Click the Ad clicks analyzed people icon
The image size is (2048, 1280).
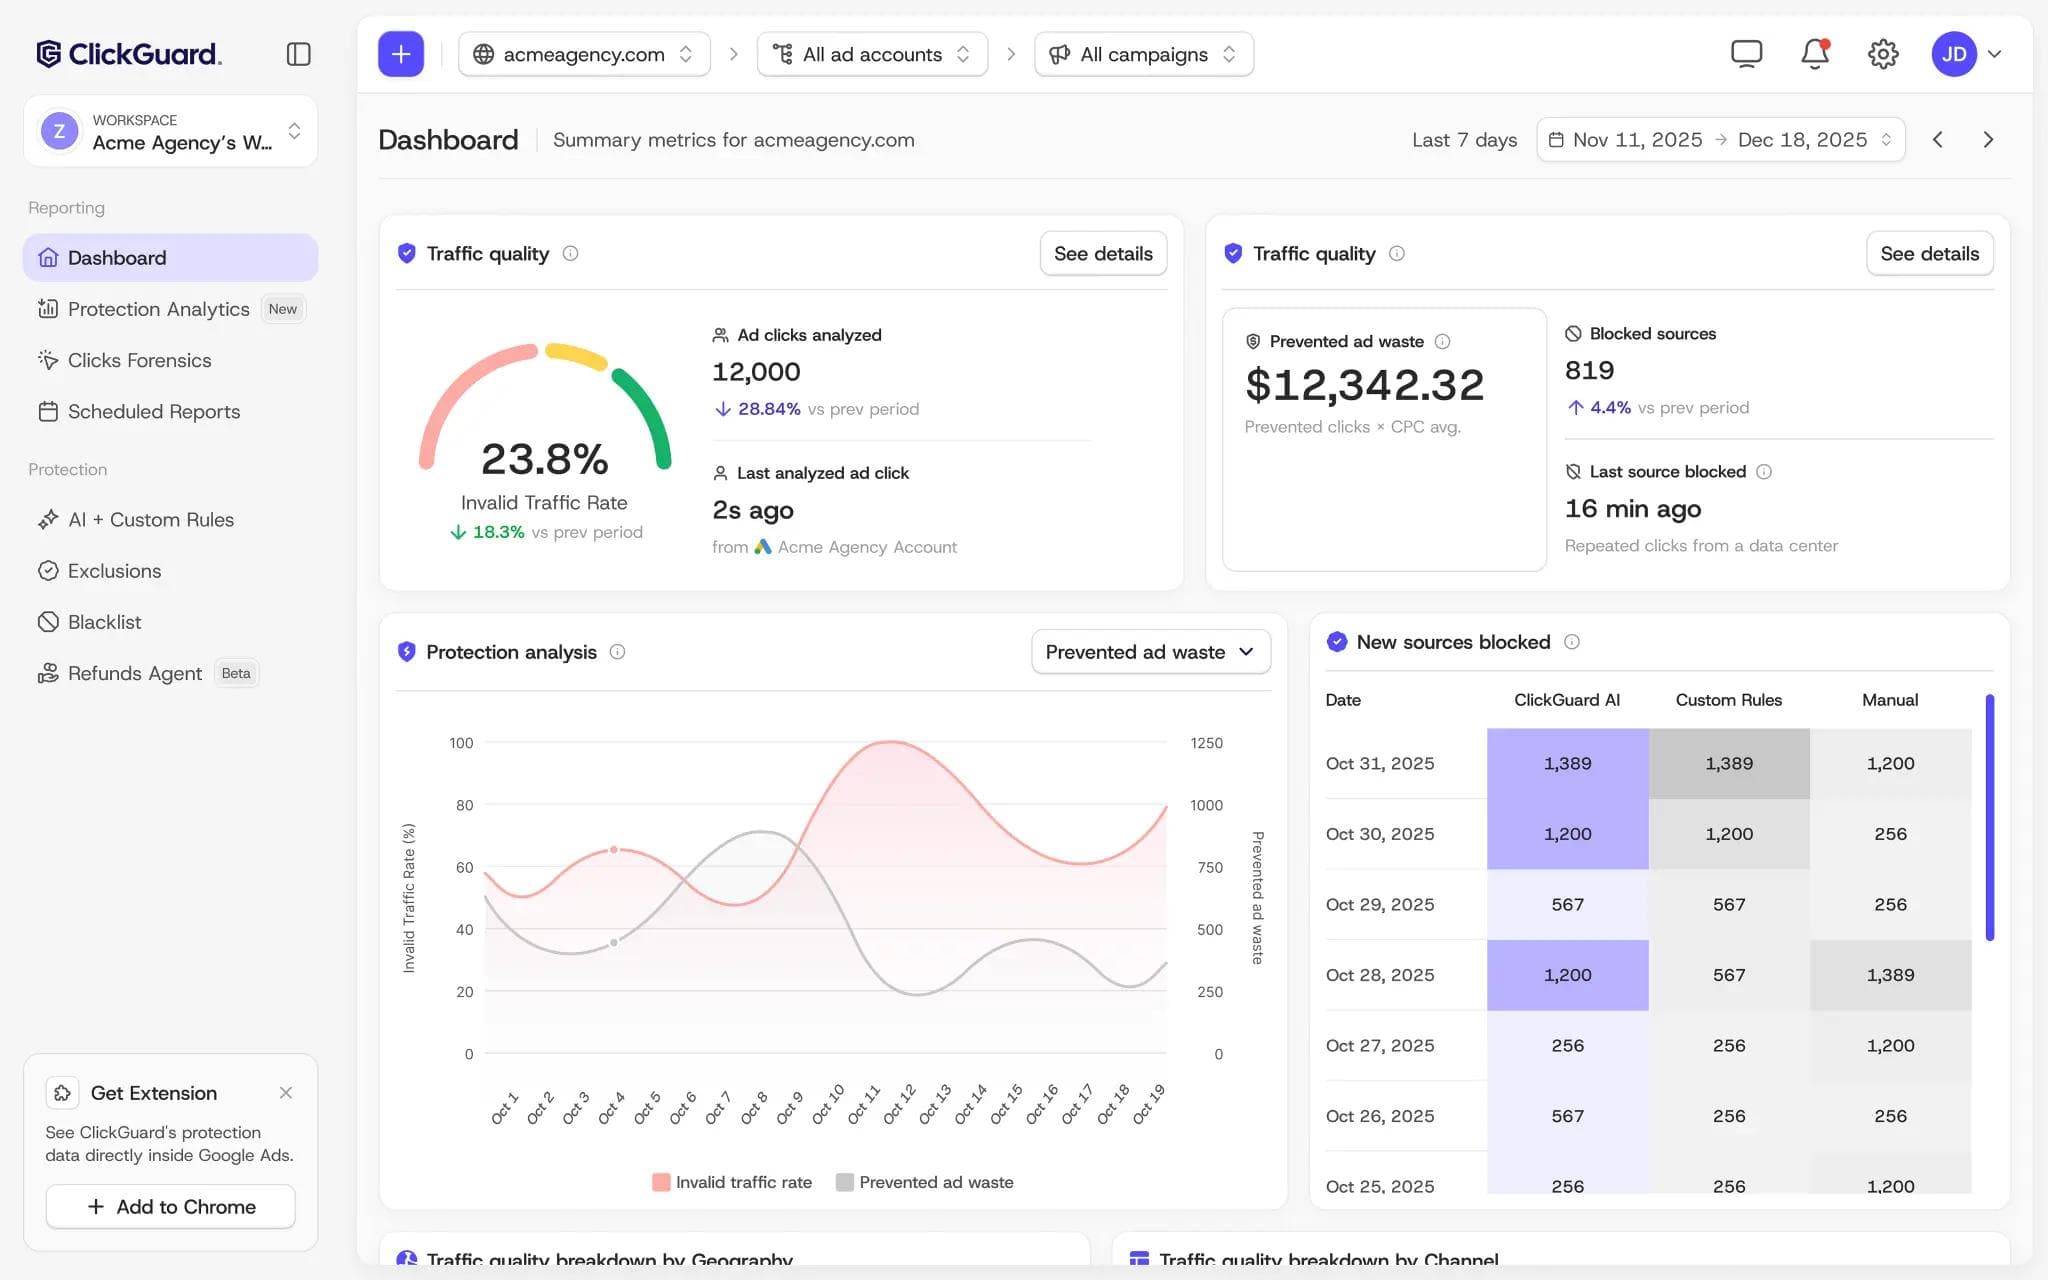(x=720, y=335)
